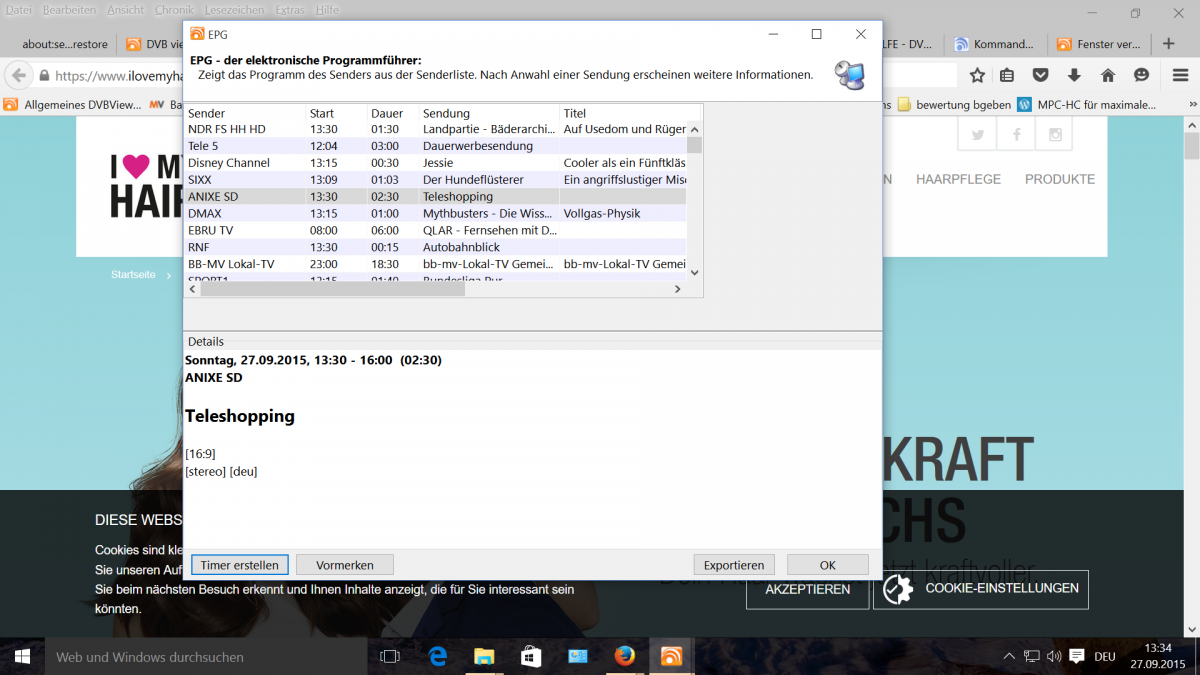The height and width of the screenshot is (675, 1200).
Task: Click the Timer erstellen button
Action: (240, 565)
